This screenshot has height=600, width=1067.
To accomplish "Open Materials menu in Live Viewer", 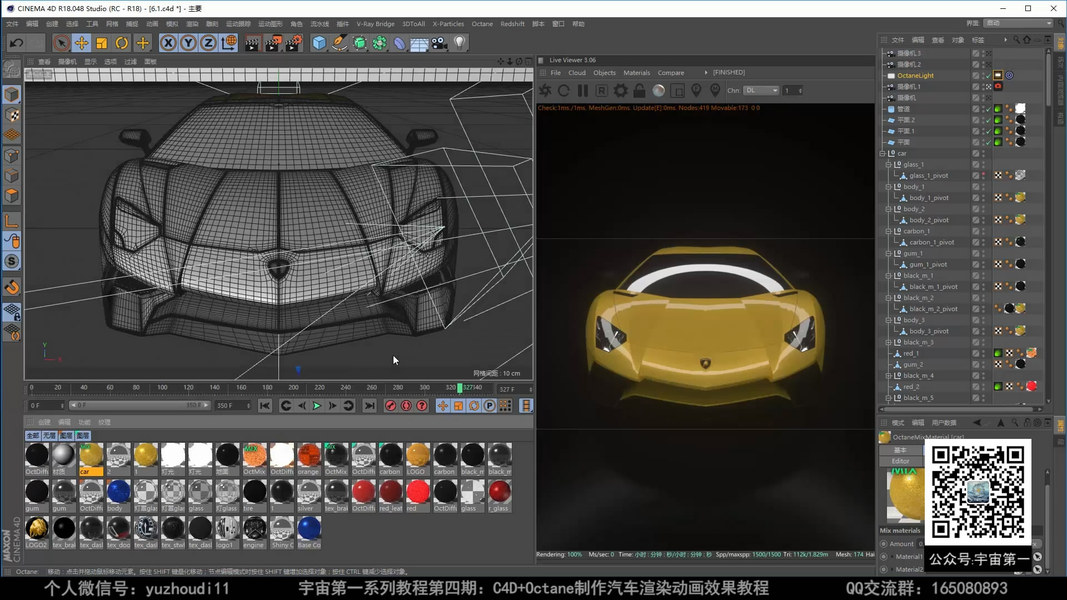I will pos(636,73).
